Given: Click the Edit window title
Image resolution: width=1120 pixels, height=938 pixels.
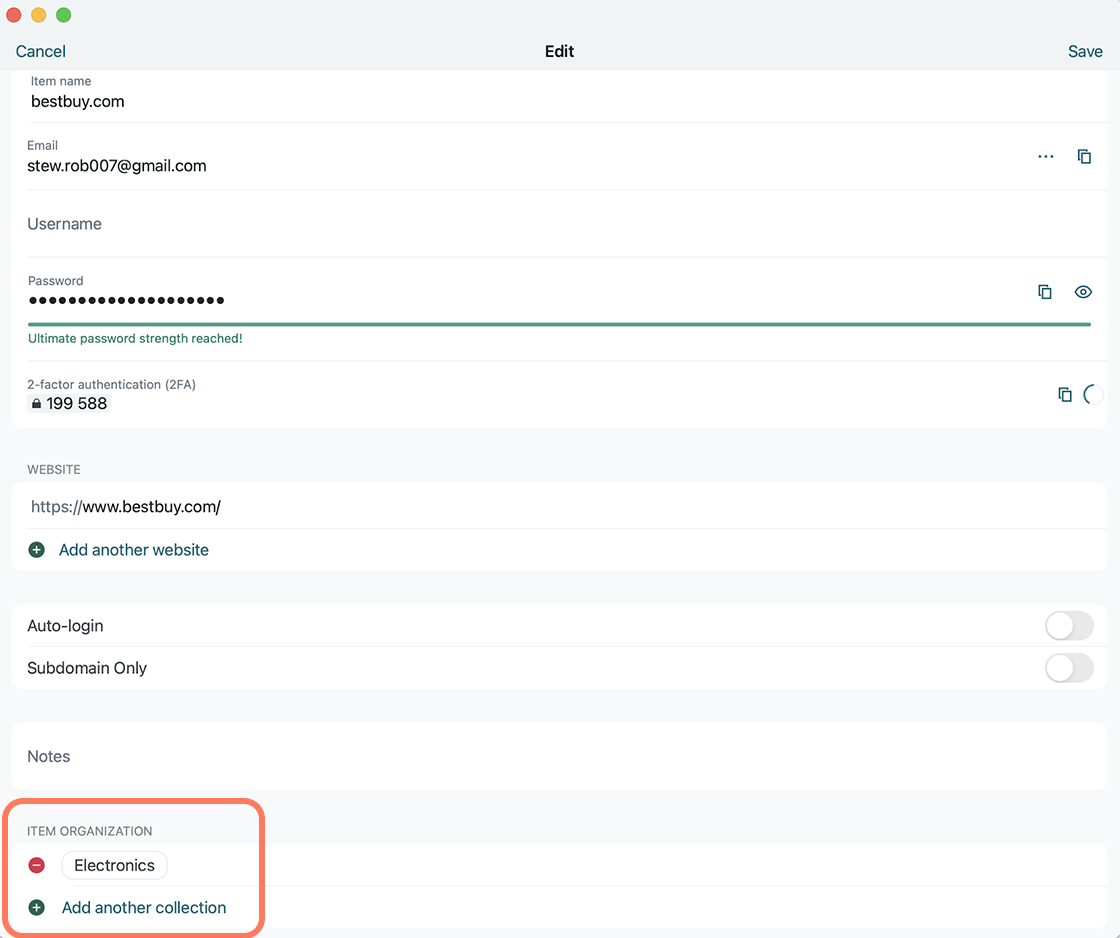Looking at the screenshot, I should 559,51.
